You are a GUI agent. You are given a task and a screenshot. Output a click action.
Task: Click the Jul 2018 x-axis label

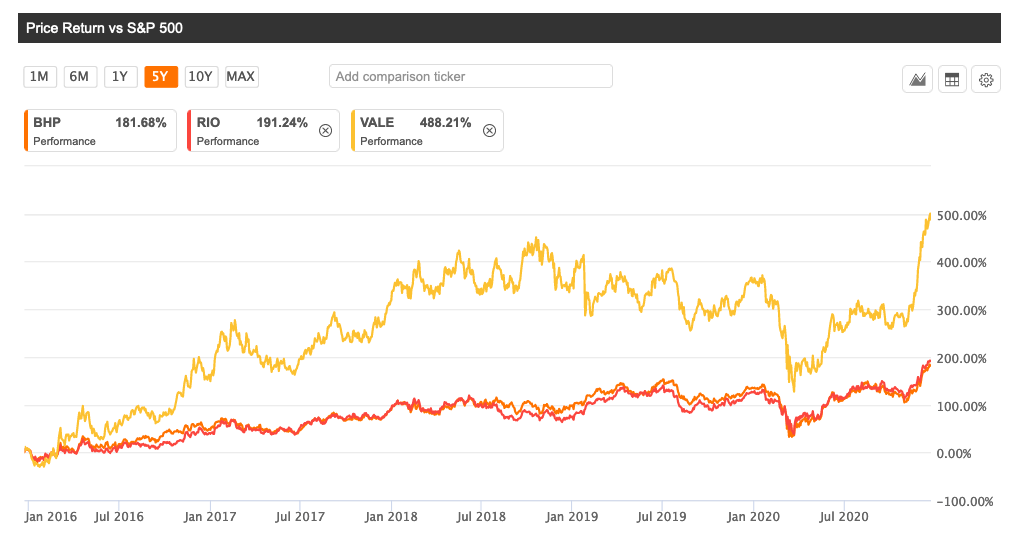pyautogui.click(x=481, y=517)
